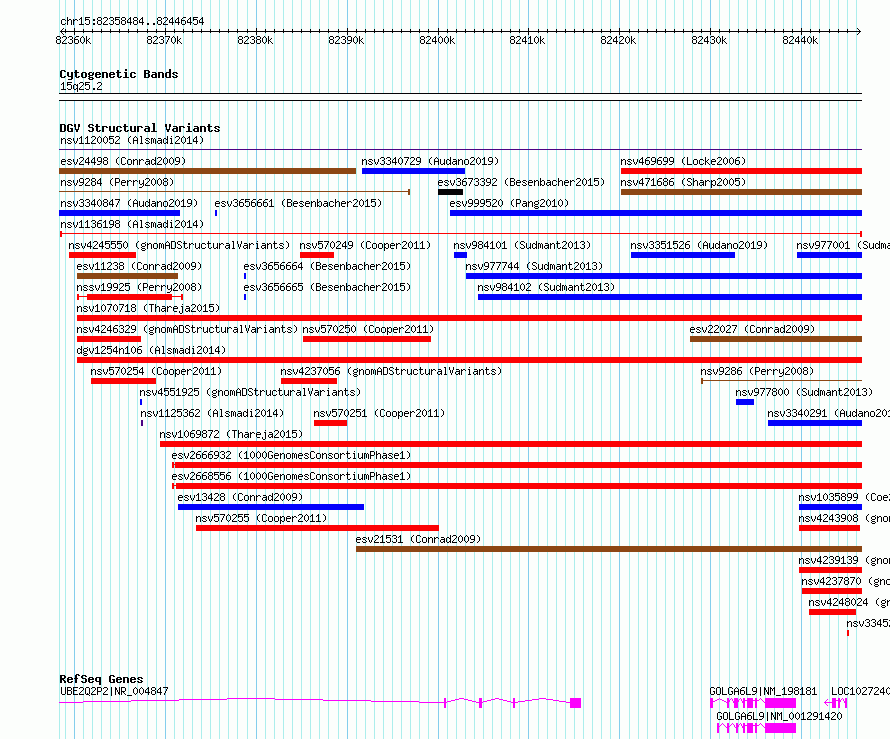Click nsv9284 (Perry2008) label

pos(117,182)
